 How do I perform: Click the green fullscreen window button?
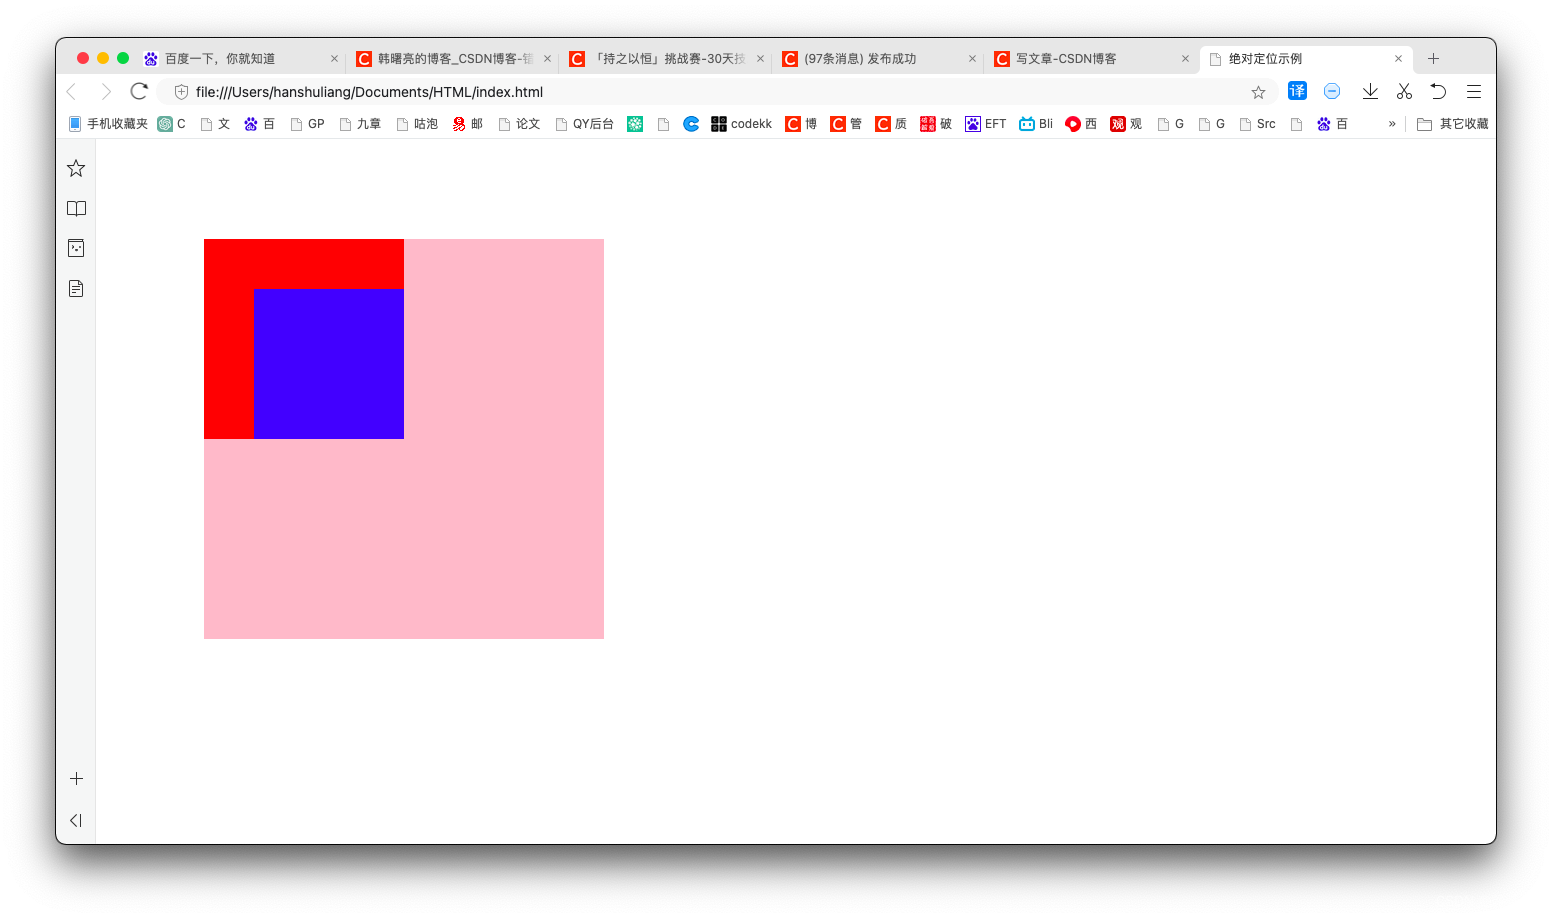click(x=123, y=58)
